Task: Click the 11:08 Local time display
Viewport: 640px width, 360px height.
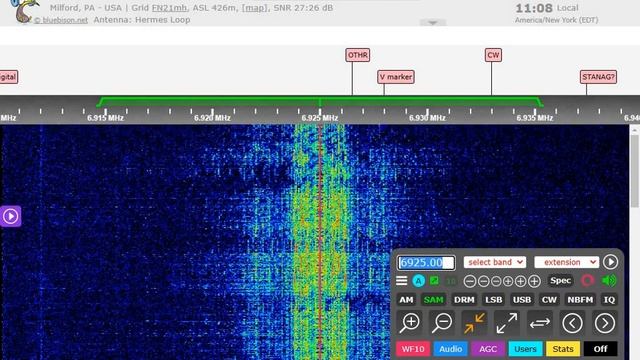Action: (547, 8)
